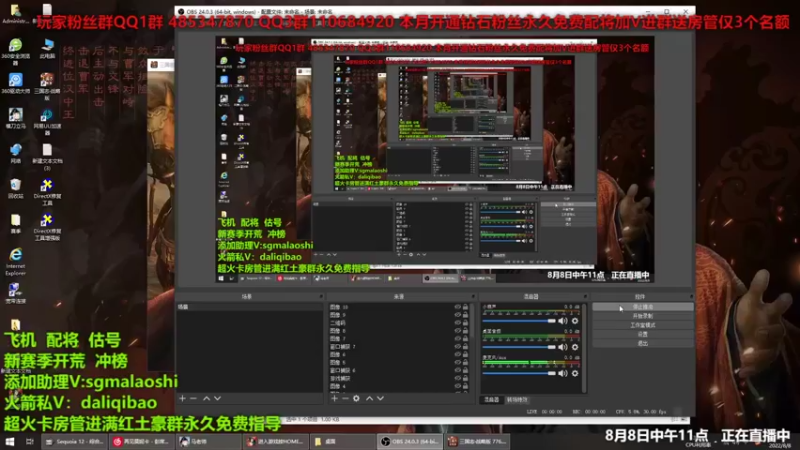Open the 360安全浏览器 desktop icon
The width and height of the screenshot is (800, 450).
pos(15,52)
